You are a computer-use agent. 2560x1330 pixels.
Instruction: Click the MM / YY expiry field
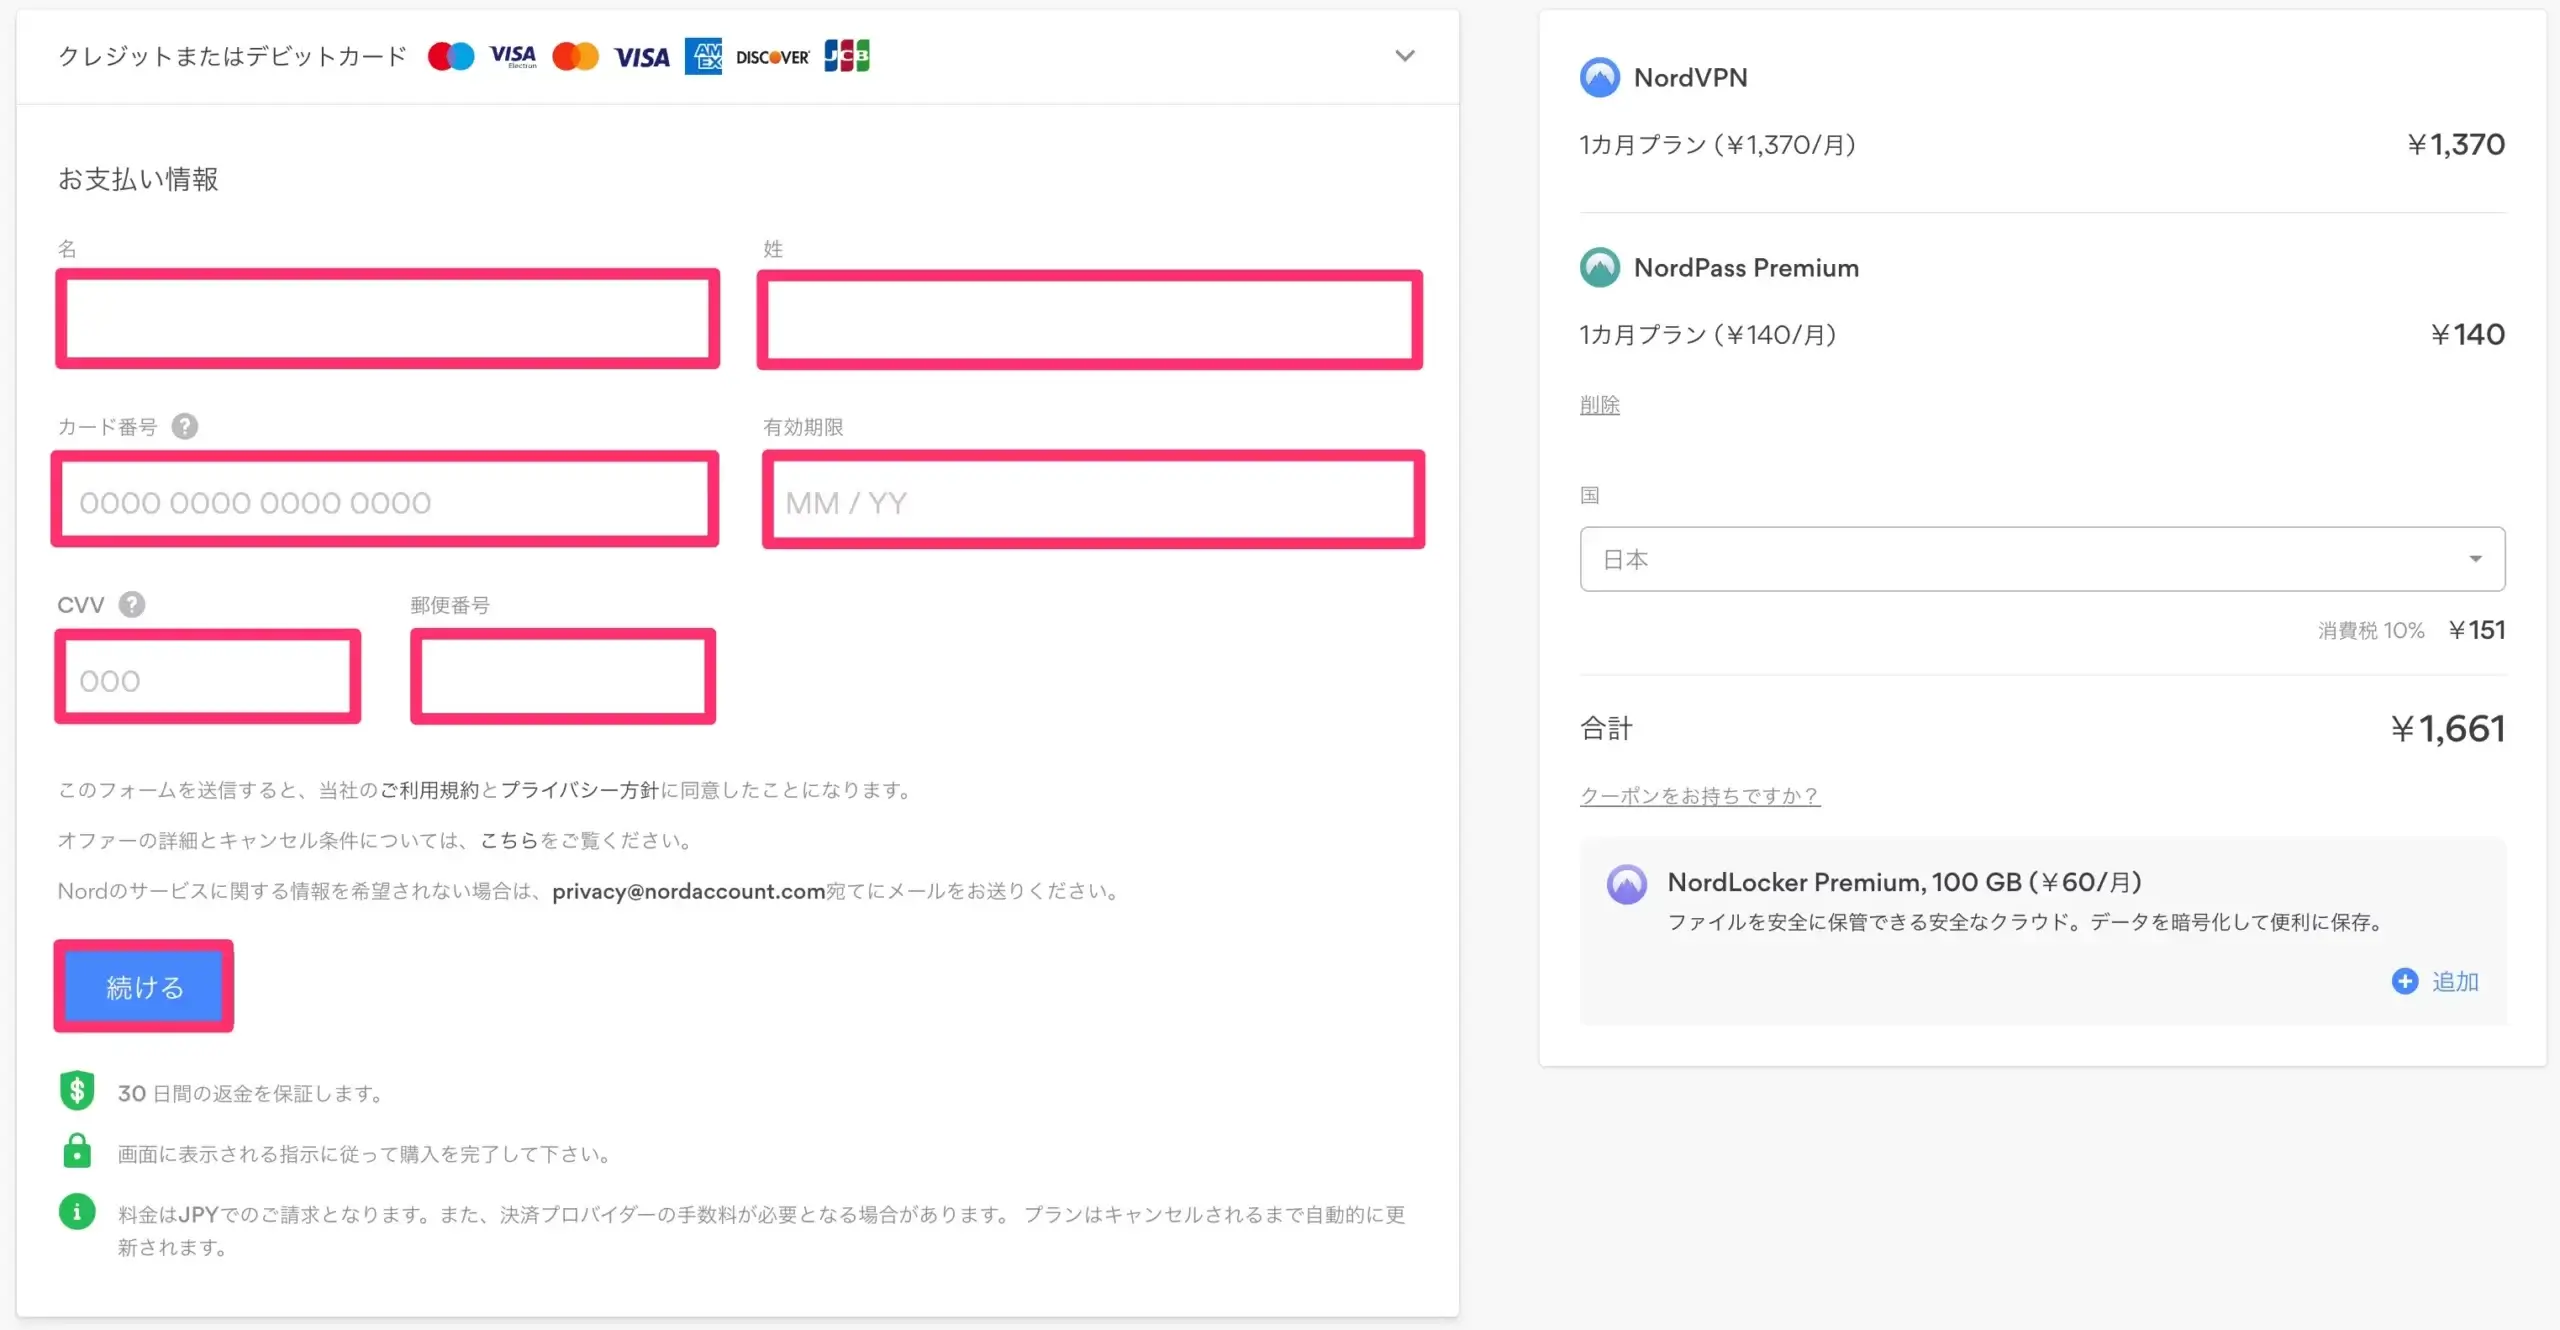pos(1093,500)
